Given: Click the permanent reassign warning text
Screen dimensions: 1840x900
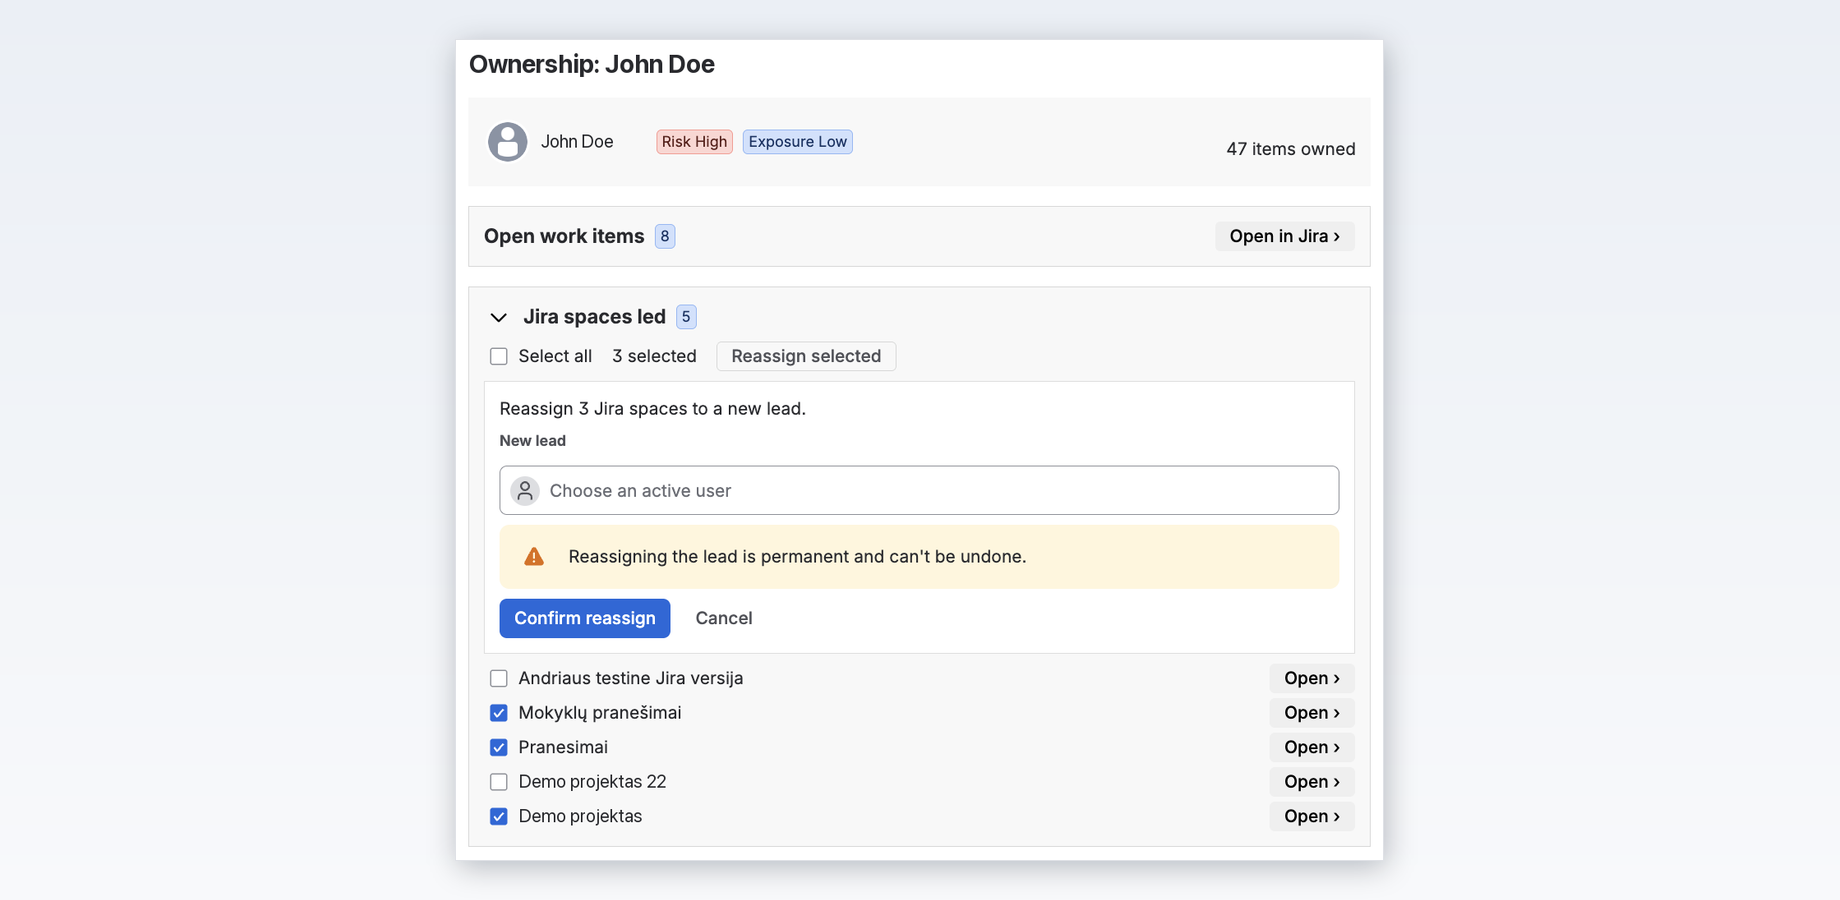Looking at the screenshot, I should click(x=797, y=557).
